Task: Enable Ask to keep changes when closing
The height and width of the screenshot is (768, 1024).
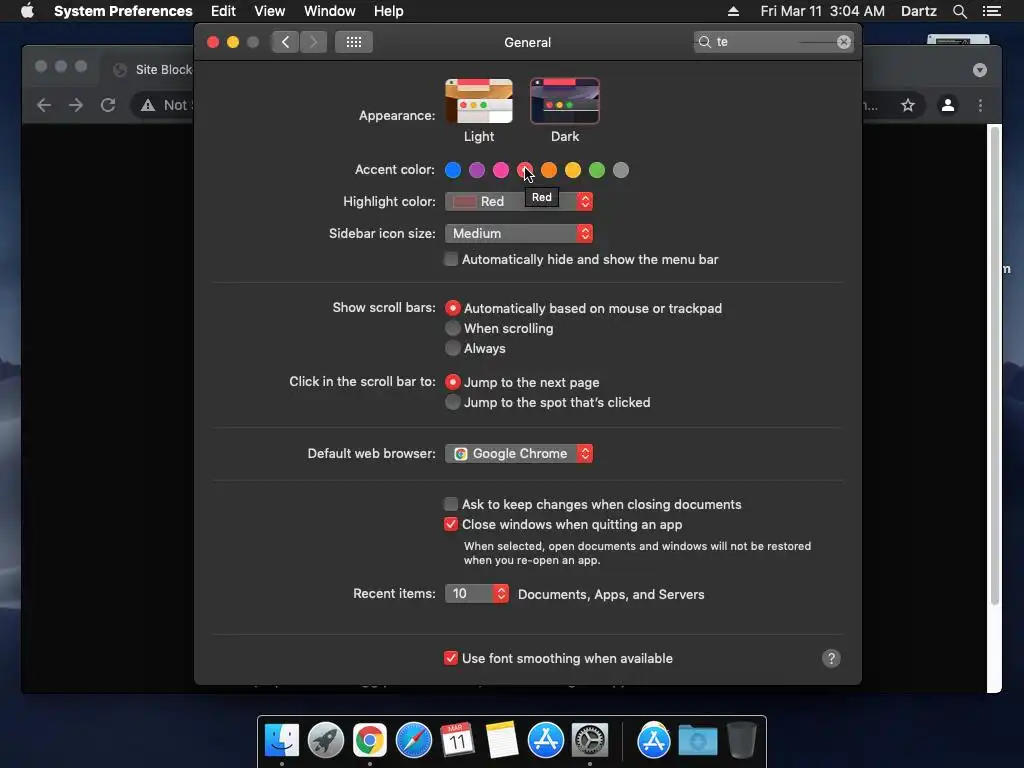Action: pos(451,504)
